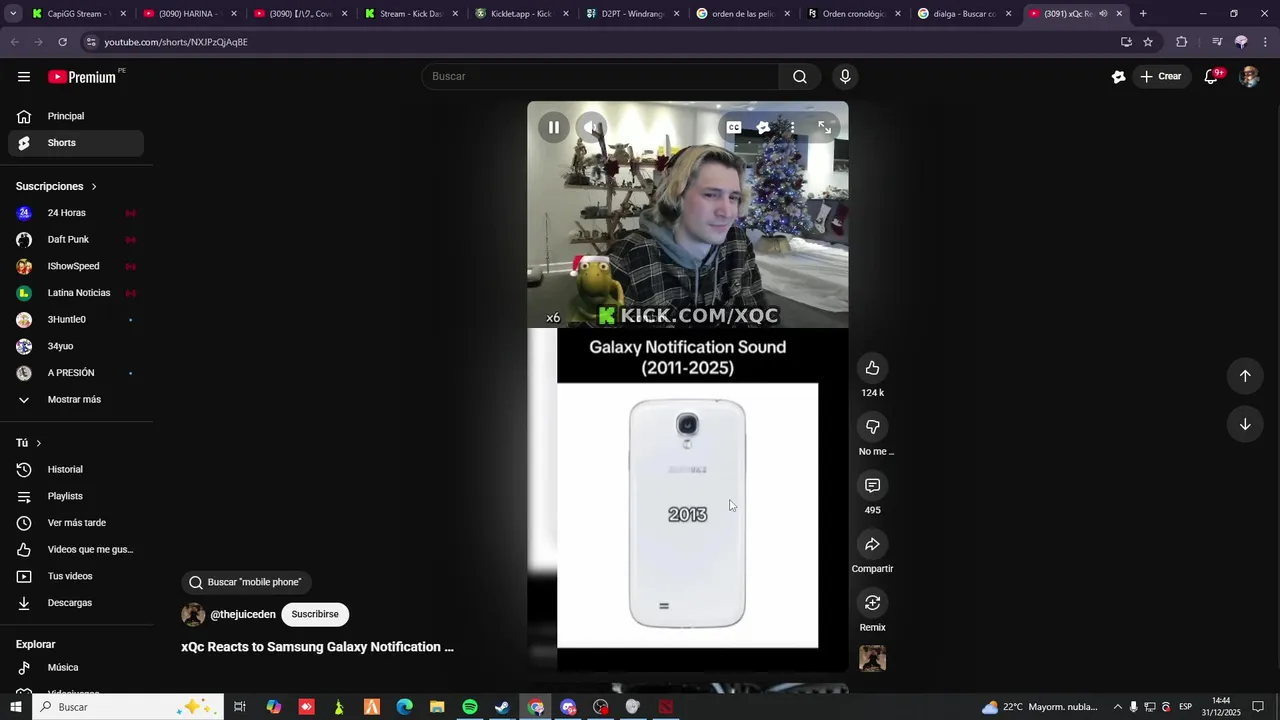Open the Chrome extensions puzzle icon
1280x720 pixels.
(1181, 42)
